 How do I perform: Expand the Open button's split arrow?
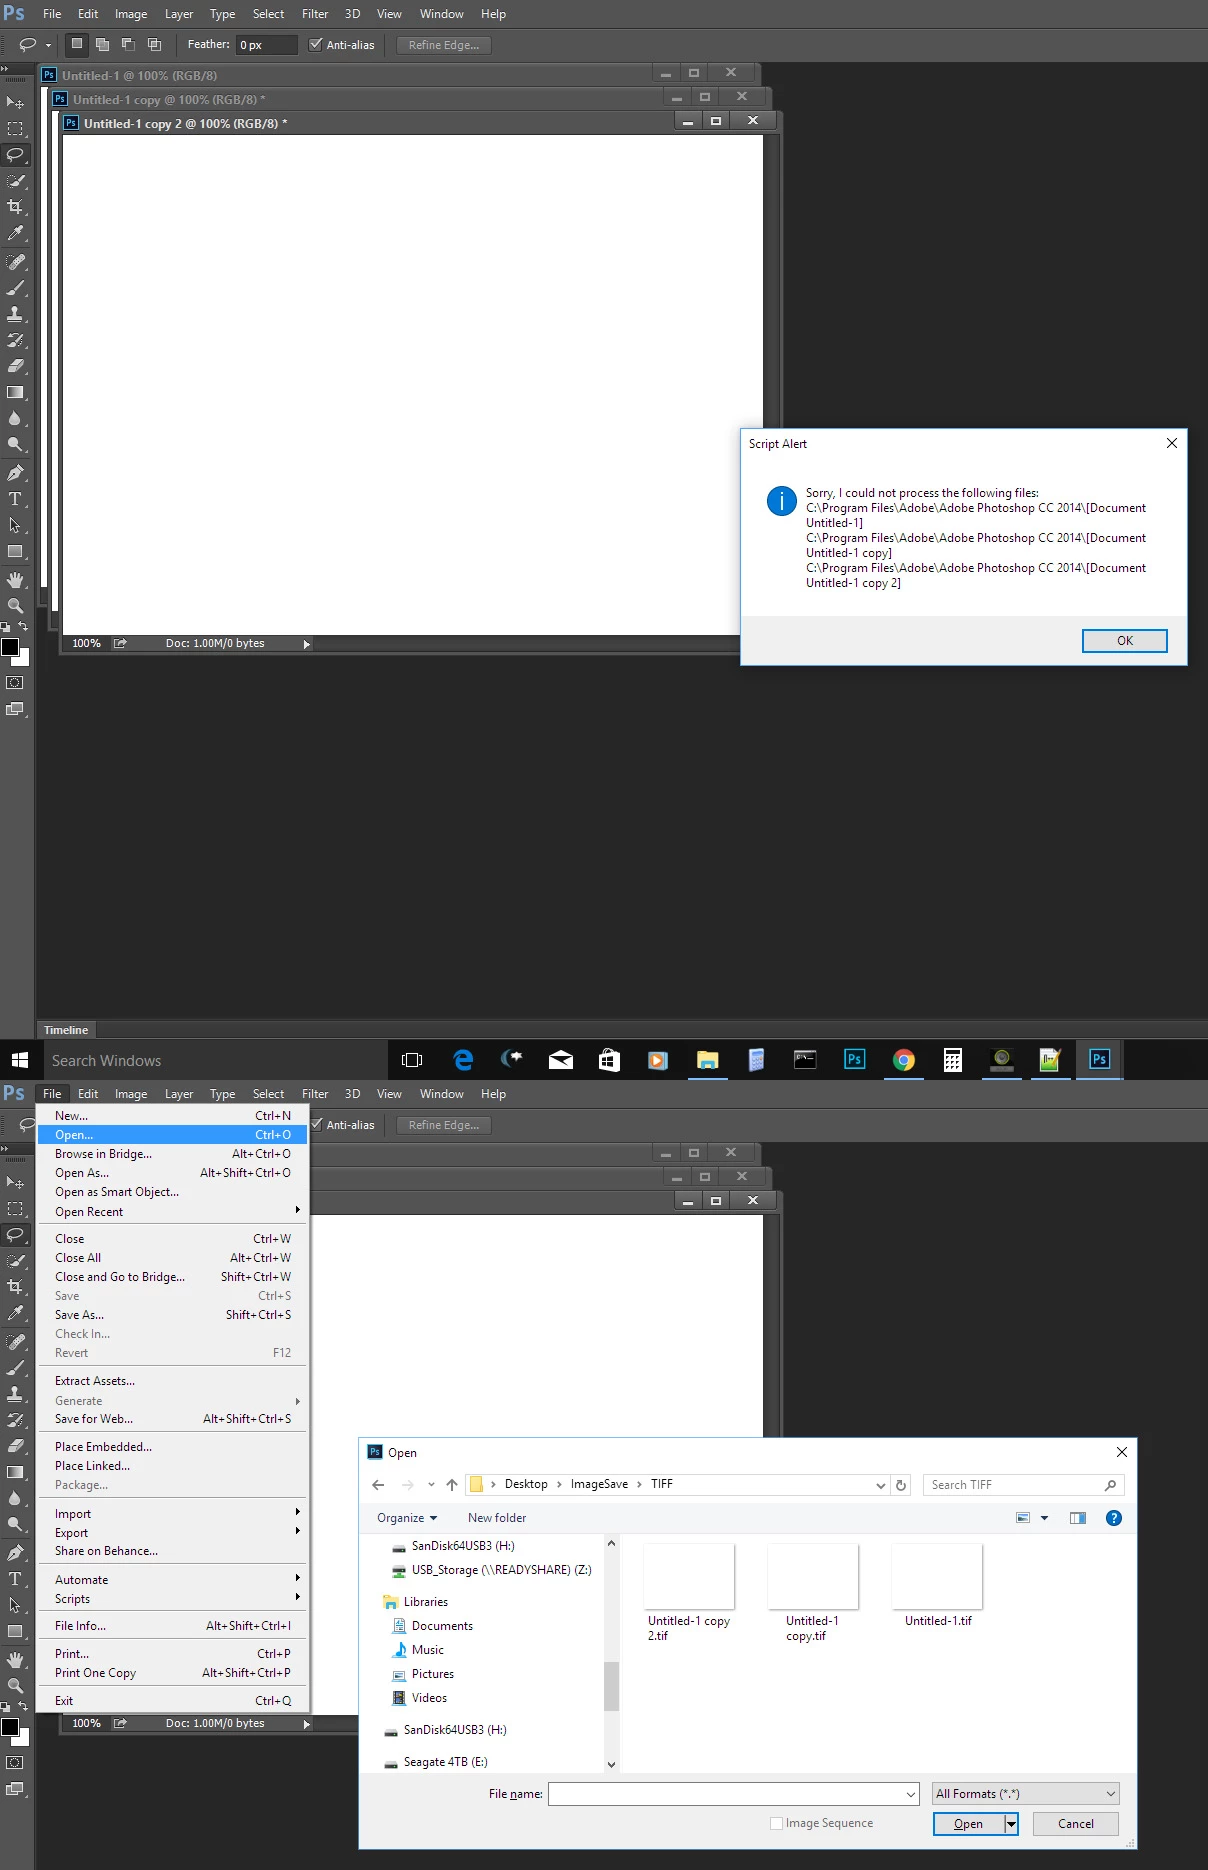(1011, 1824)
